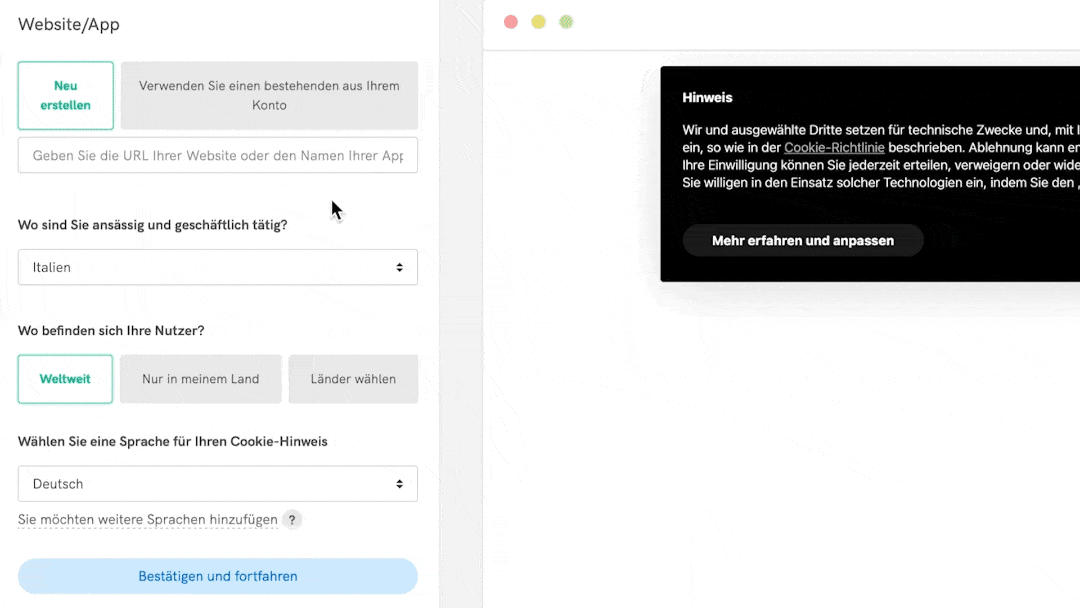Click the question mark help icon
The height and width of the screenshot is (608, 1080).
pyautogui.click(x=291, y=520)
